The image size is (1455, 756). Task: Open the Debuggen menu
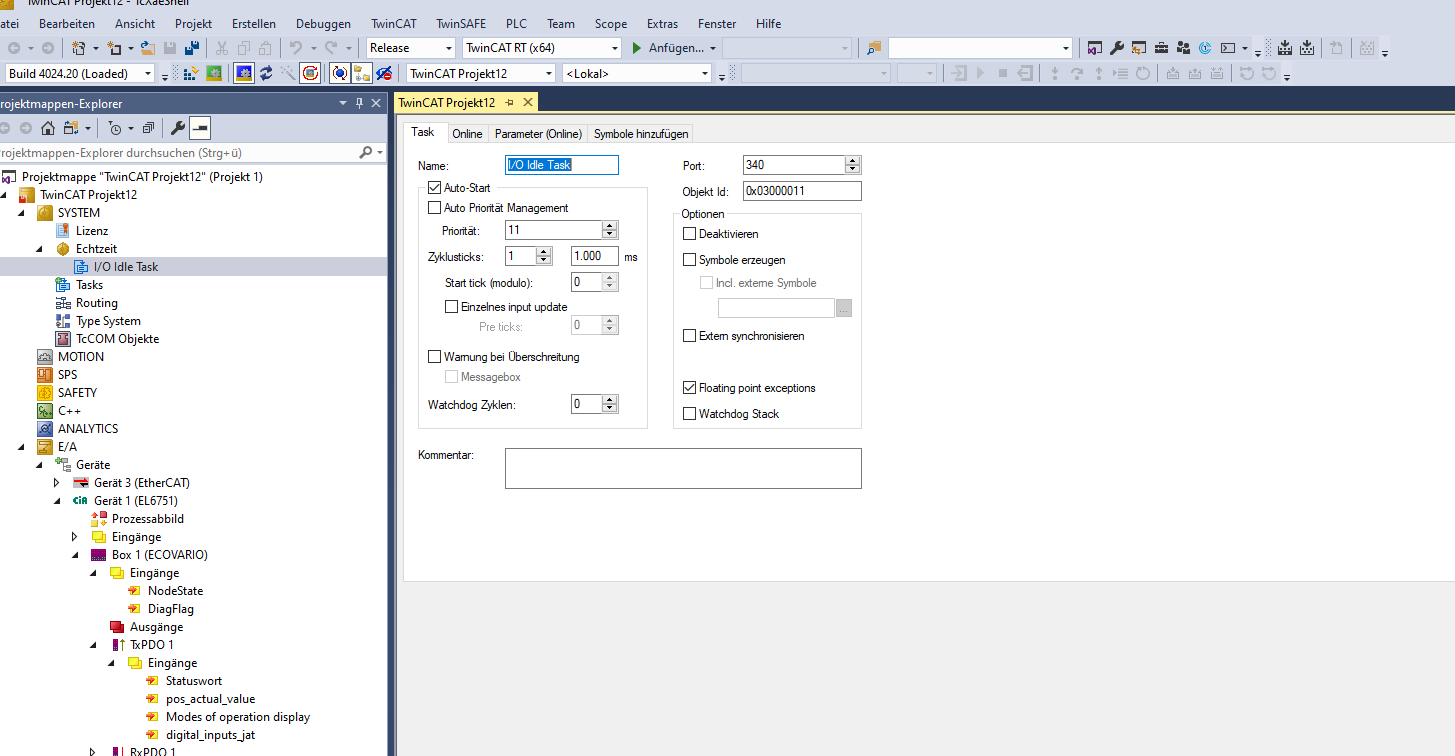(x=324, y=23)
